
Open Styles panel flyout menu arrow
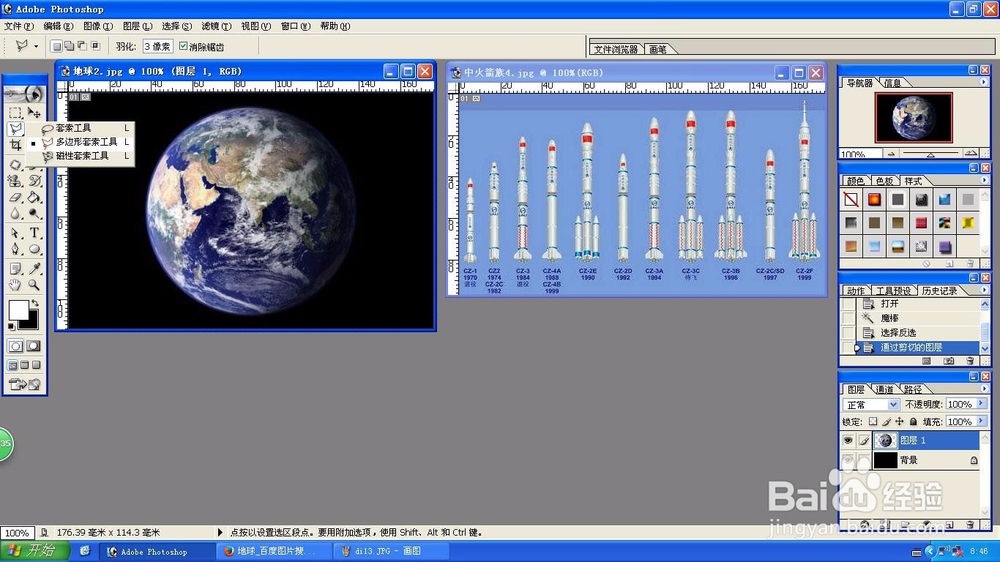click(983, 181)
